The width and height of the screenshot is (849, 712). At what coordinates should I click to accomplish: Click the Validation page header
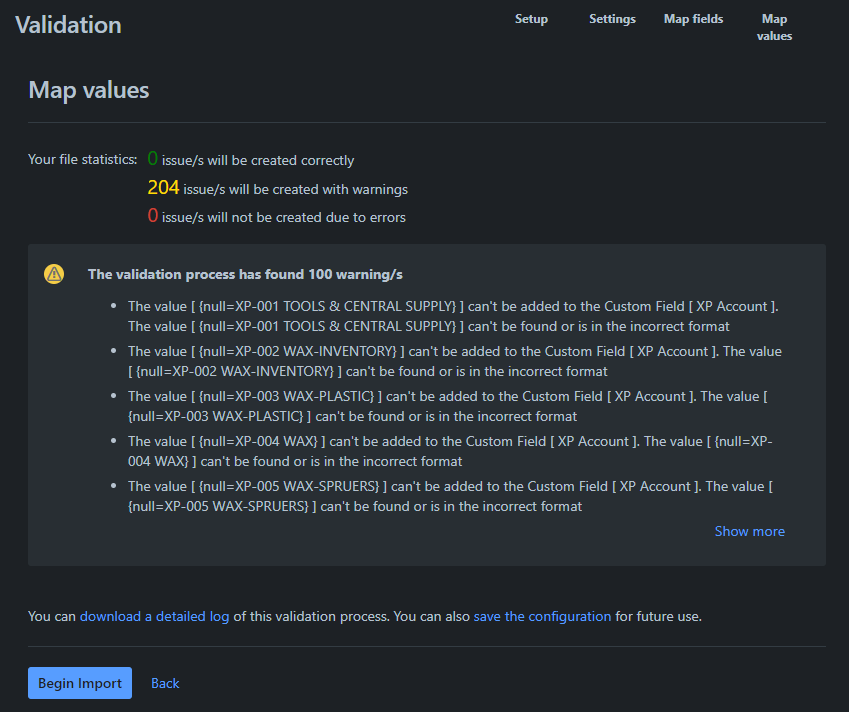coord(68,25)
